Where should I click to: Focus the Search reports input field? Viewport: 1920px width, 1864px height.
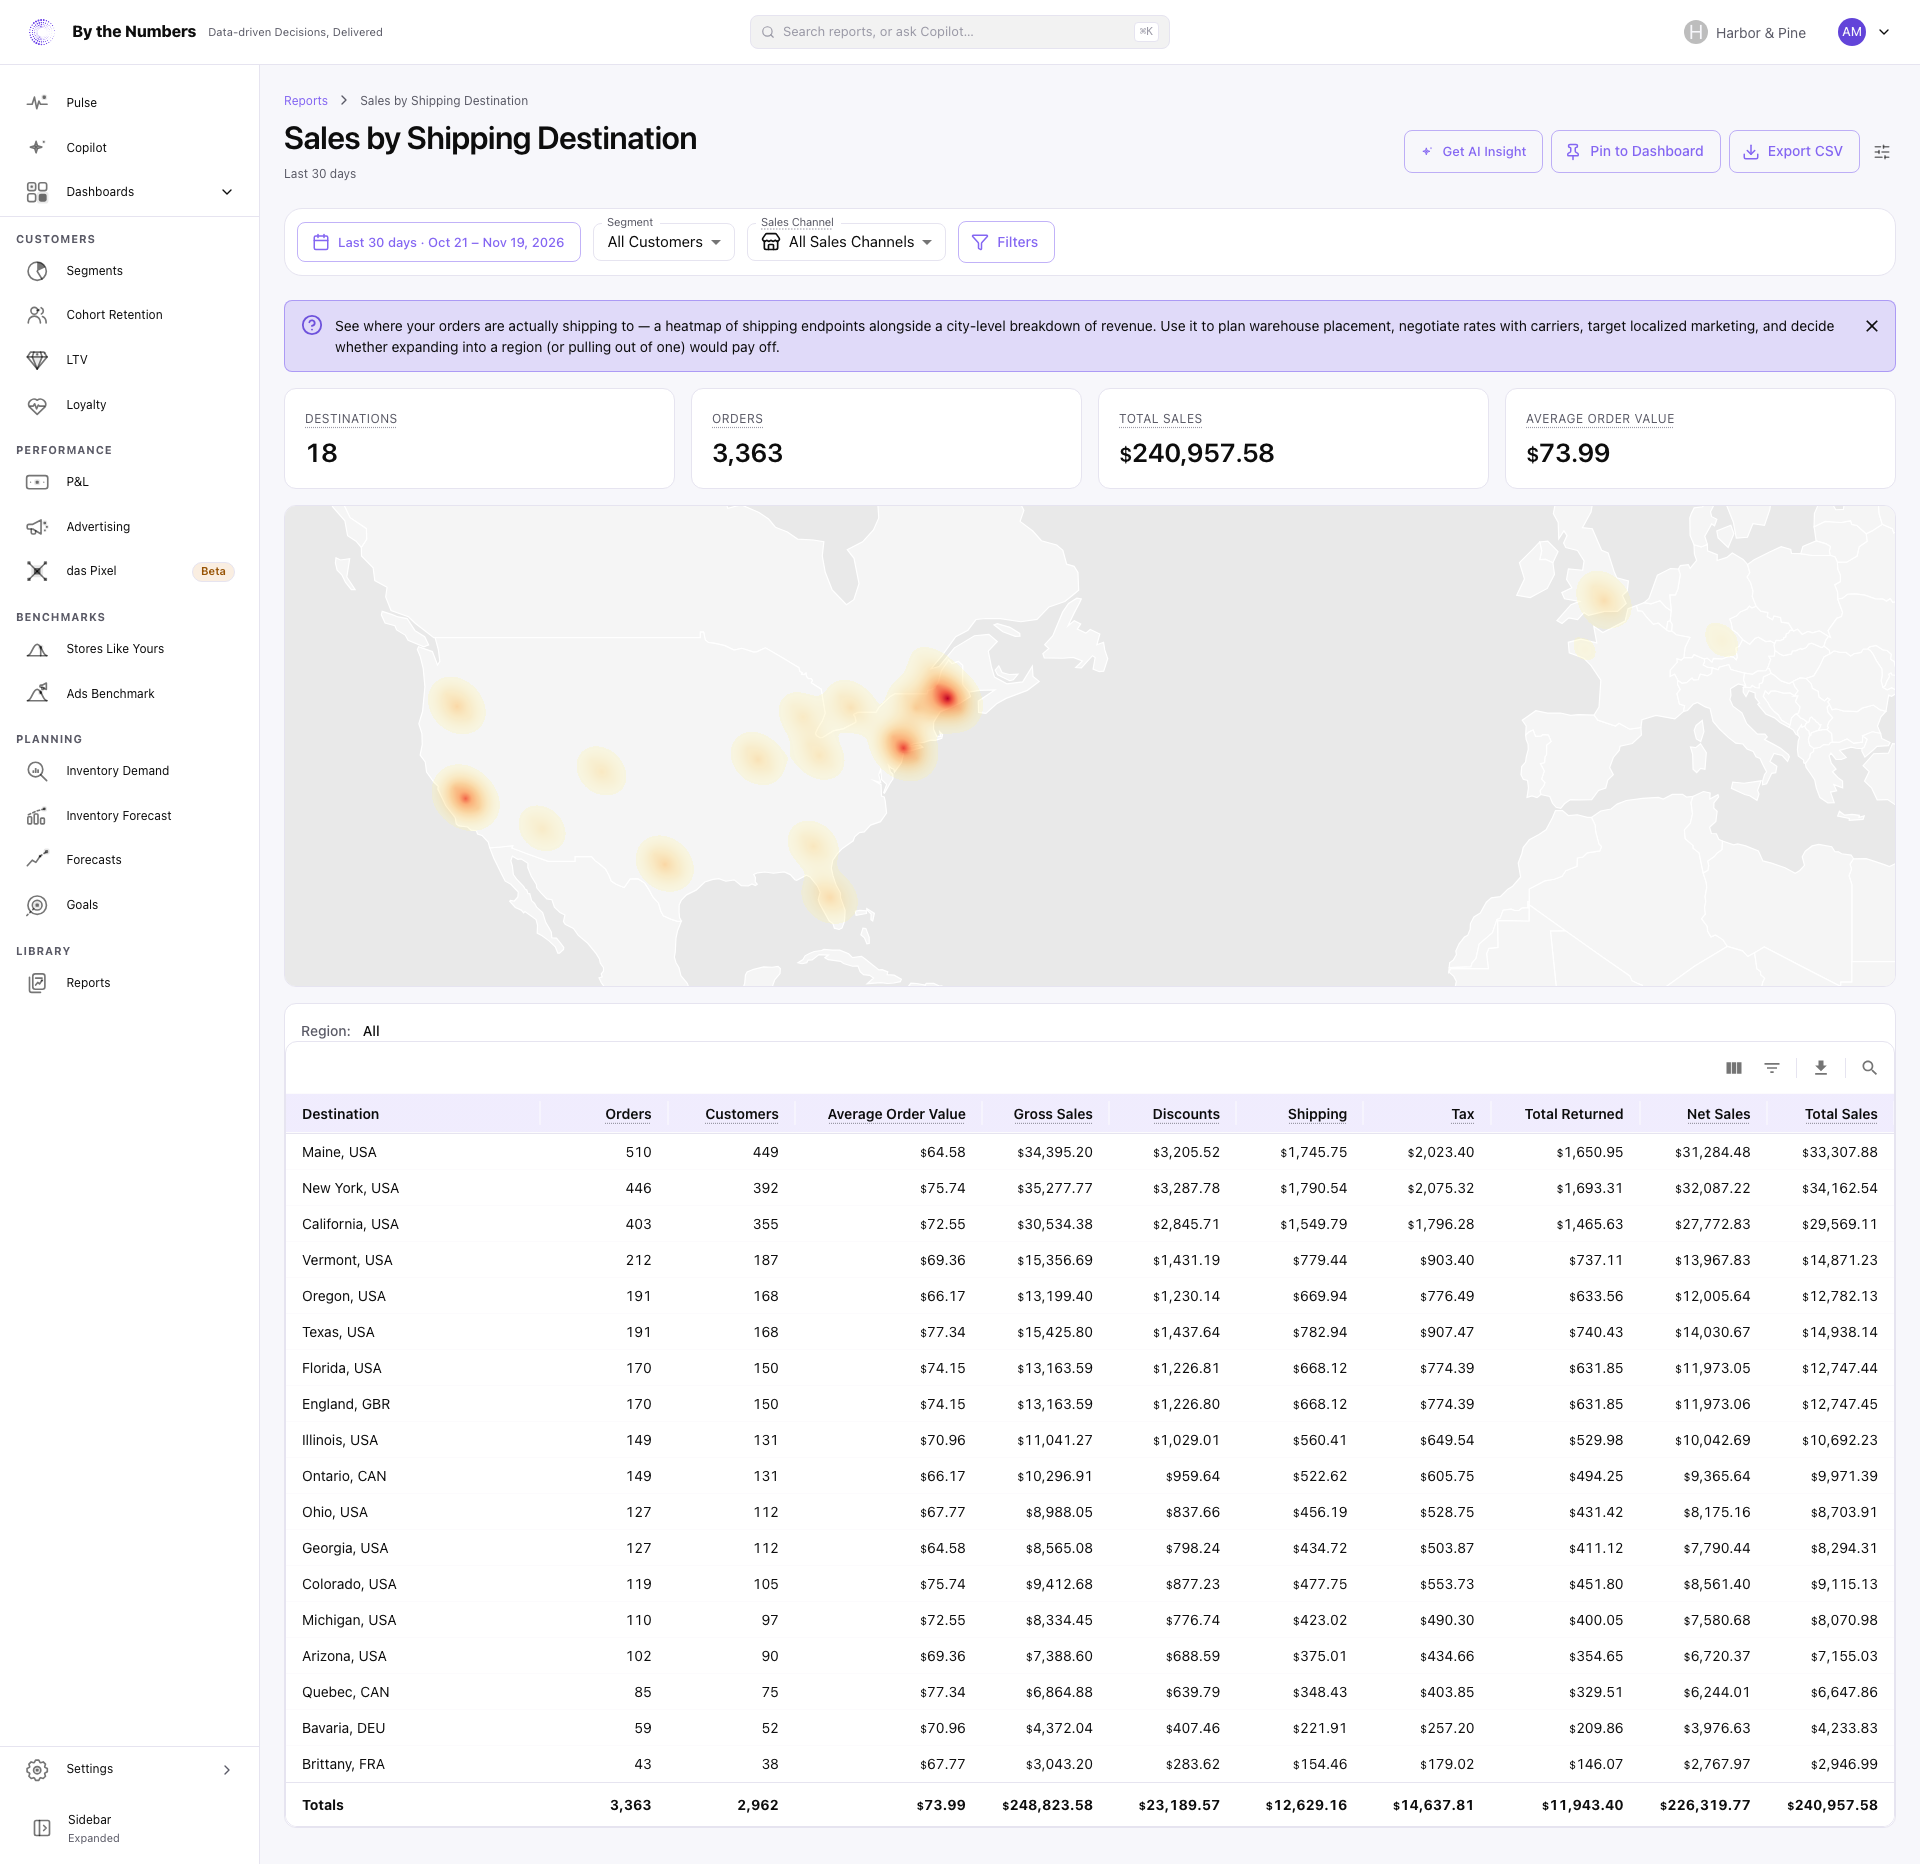pos(960,32)
